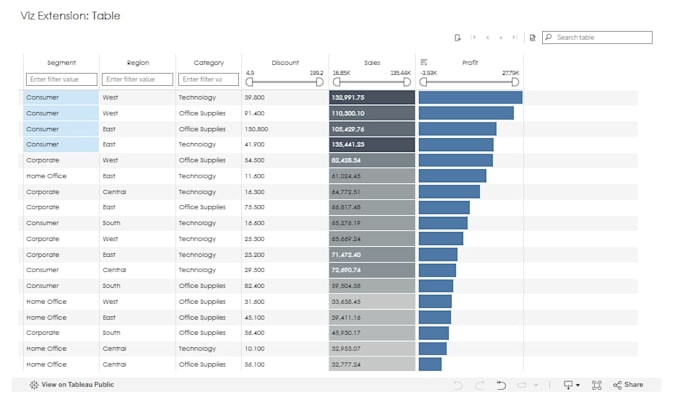Click Profit slider minimum handle
The height and width of the screenshot is (397, 680).
point(423,82)
